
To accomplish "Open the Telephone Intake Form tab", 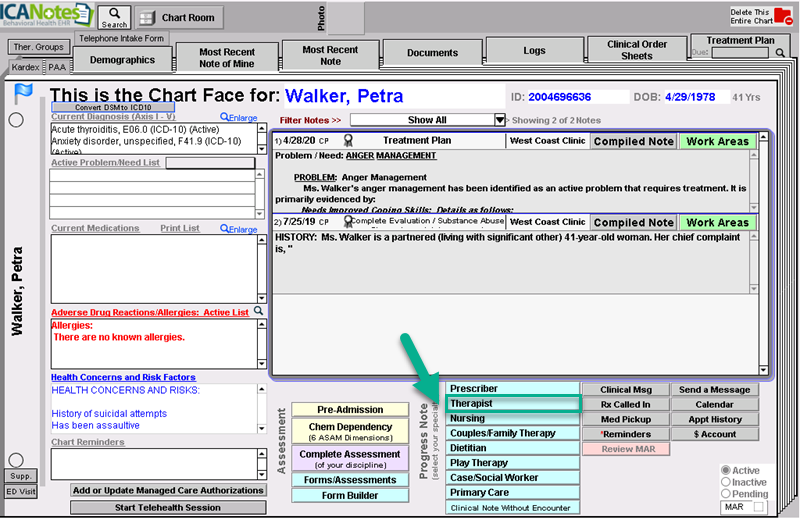I will 121,38.
